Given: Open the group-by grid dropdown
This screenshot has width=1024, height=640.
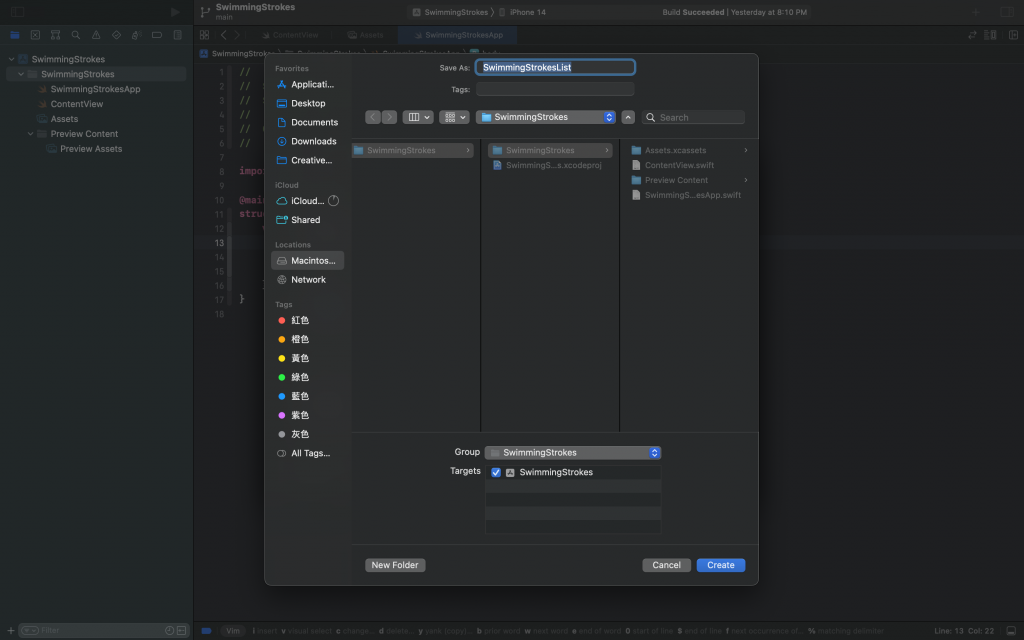Looking at the screenshot, I should [x=454, y=117].
